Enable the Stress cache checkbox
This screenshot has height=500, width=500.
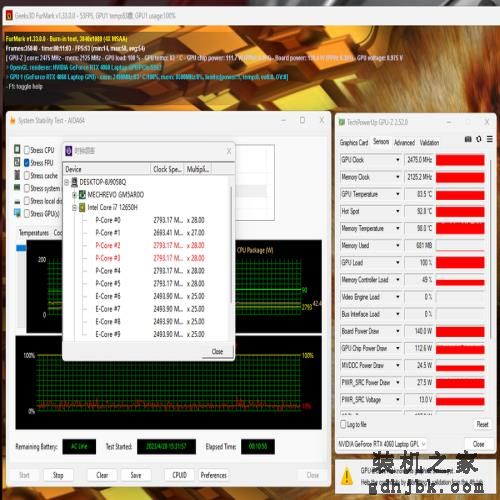27,176
